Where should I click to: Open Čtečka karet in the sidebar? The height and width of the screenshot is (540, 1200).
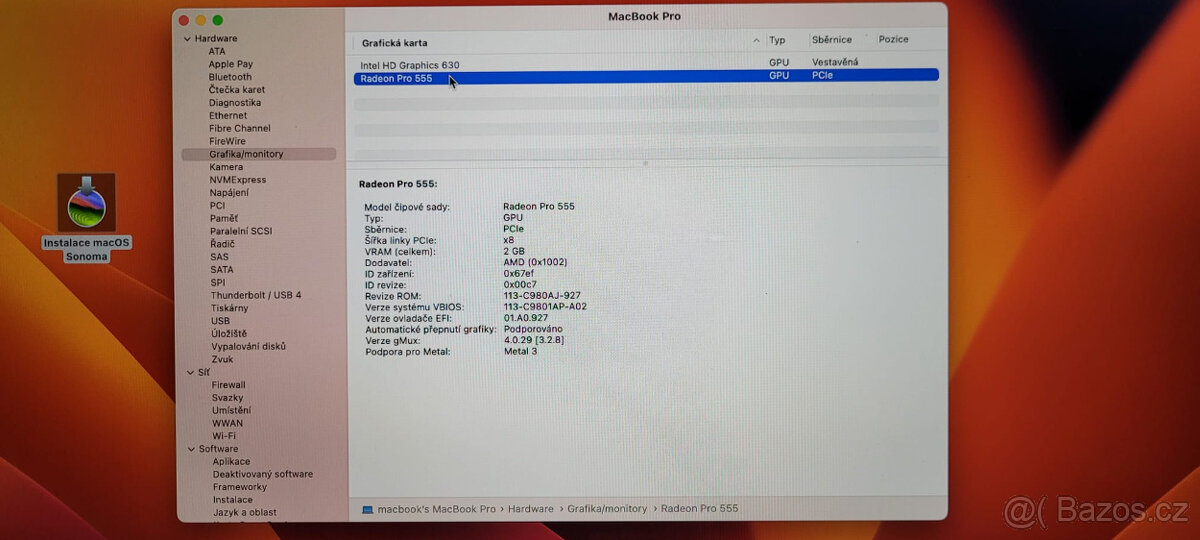pyautogui.click(x=237, y=90)
